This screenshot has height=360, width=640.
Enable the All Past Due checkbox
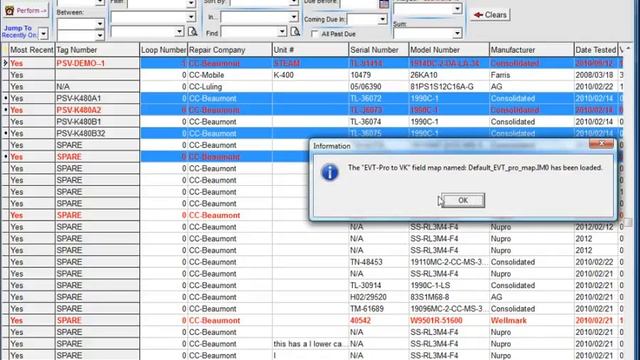coord(314,34)
